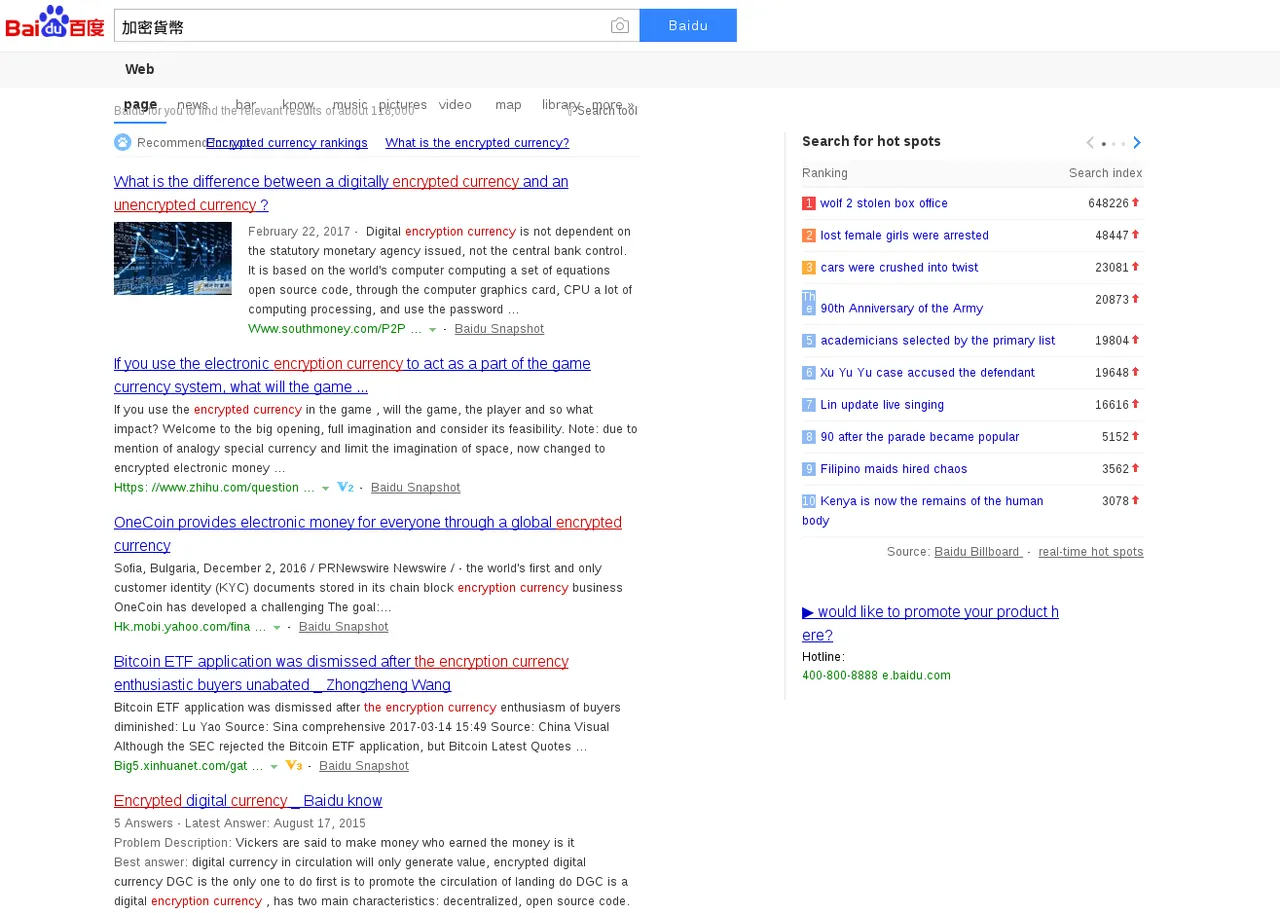Screen dimensions: 1280x913
Task: Open Baidu Snapshot for southmoney result
Action: point(499,329)
